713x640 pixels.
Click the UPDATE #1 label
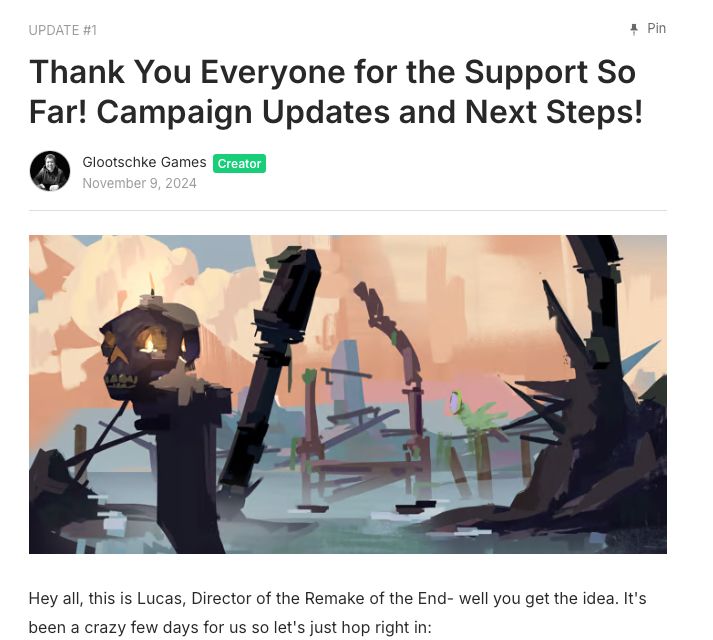tap(62, 30)
